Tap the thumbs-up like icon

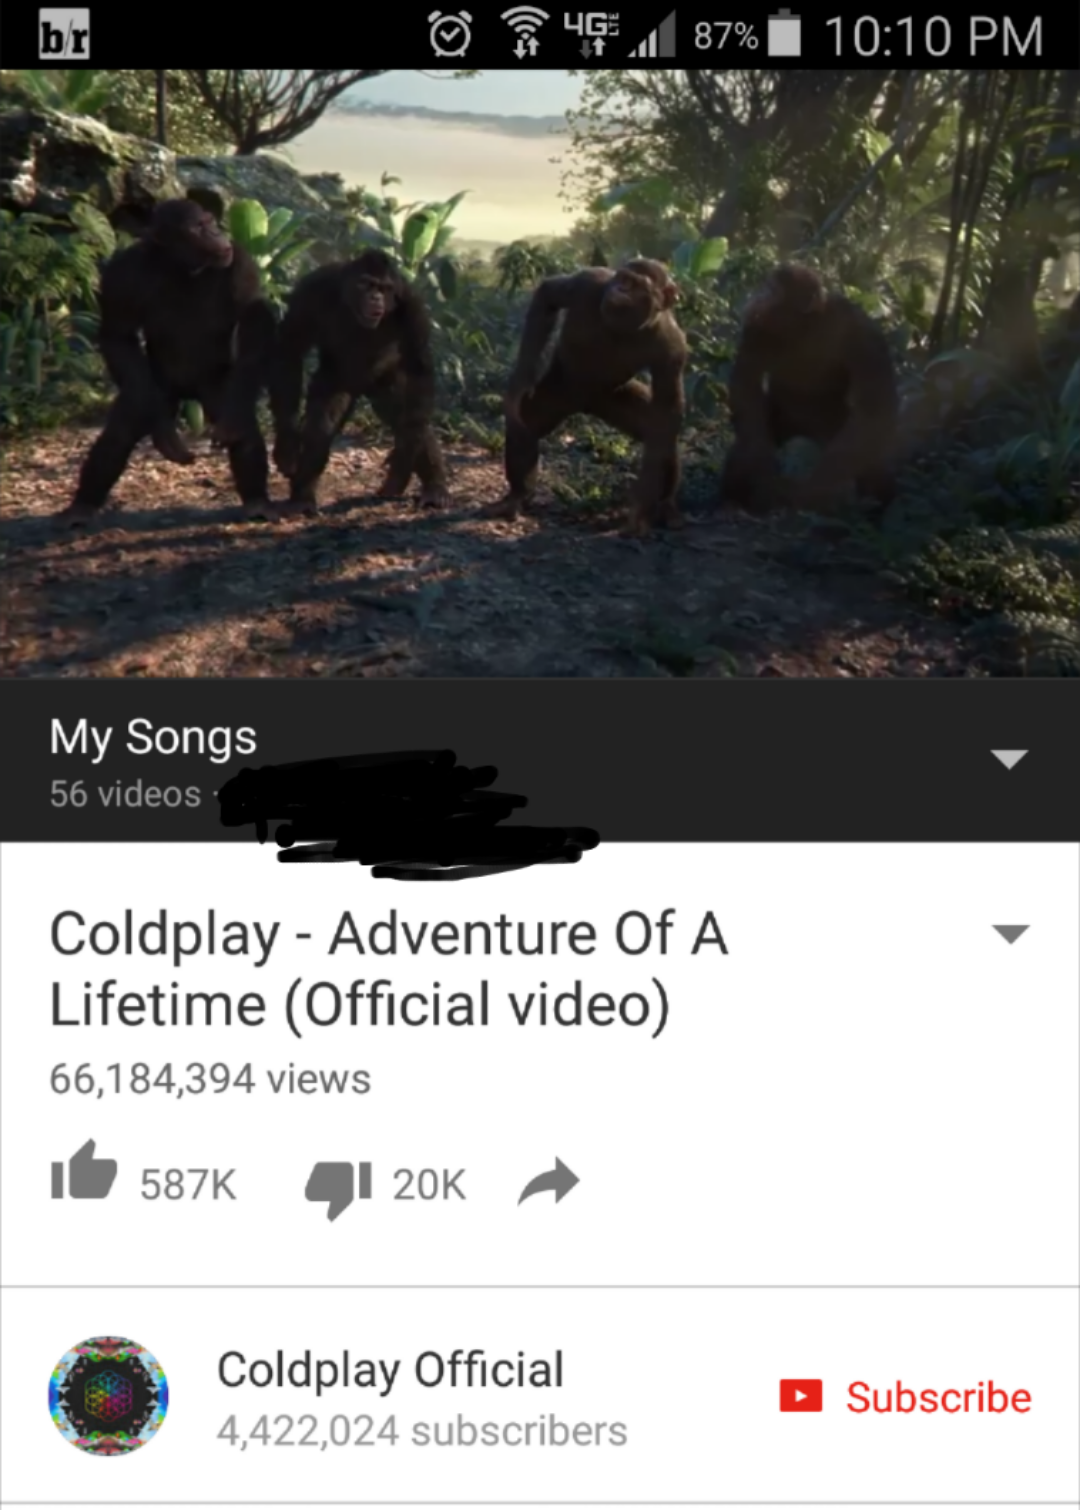coord(84,1170)
